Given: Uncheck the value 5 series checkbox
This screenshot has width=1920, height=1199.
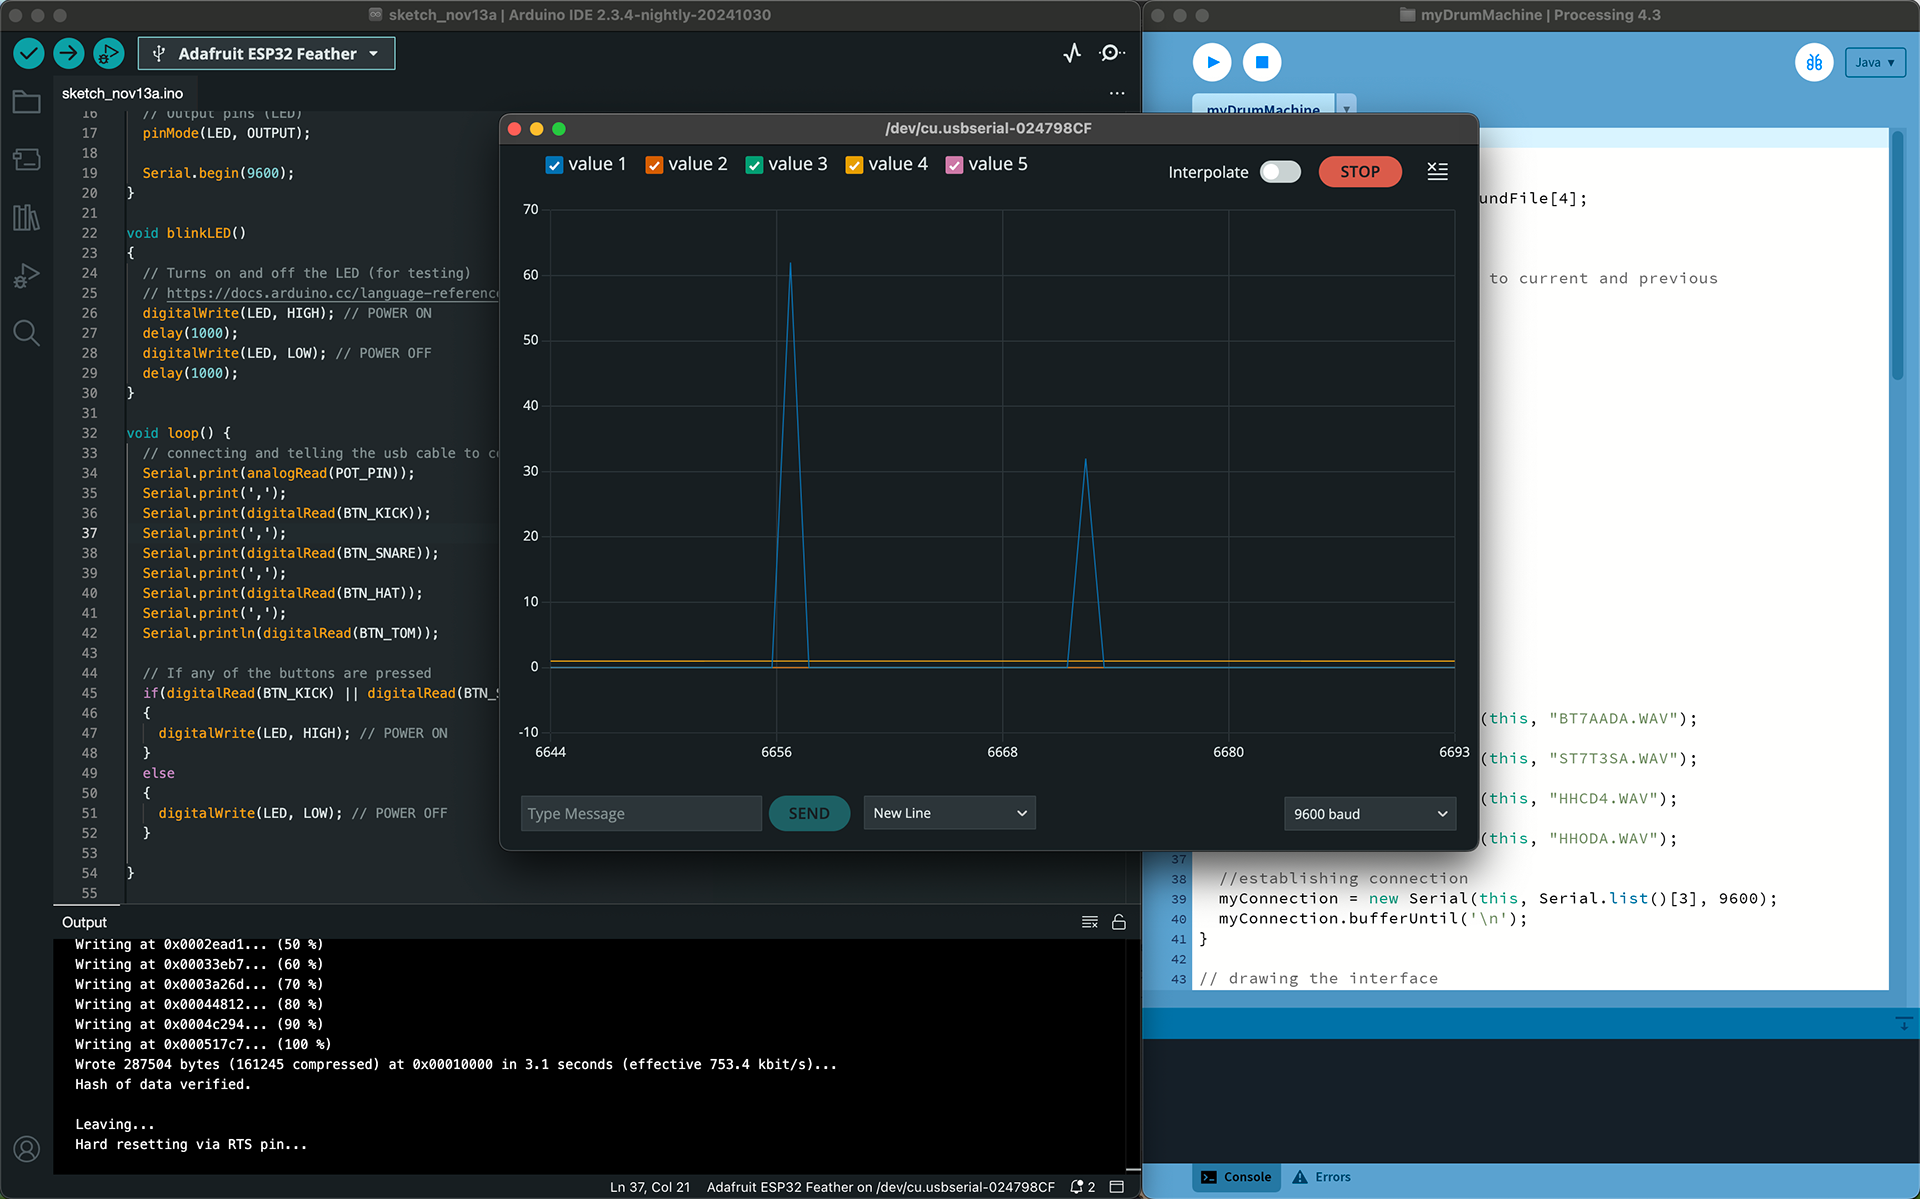Looking at the screenshot, I should [x=954, y=165].
